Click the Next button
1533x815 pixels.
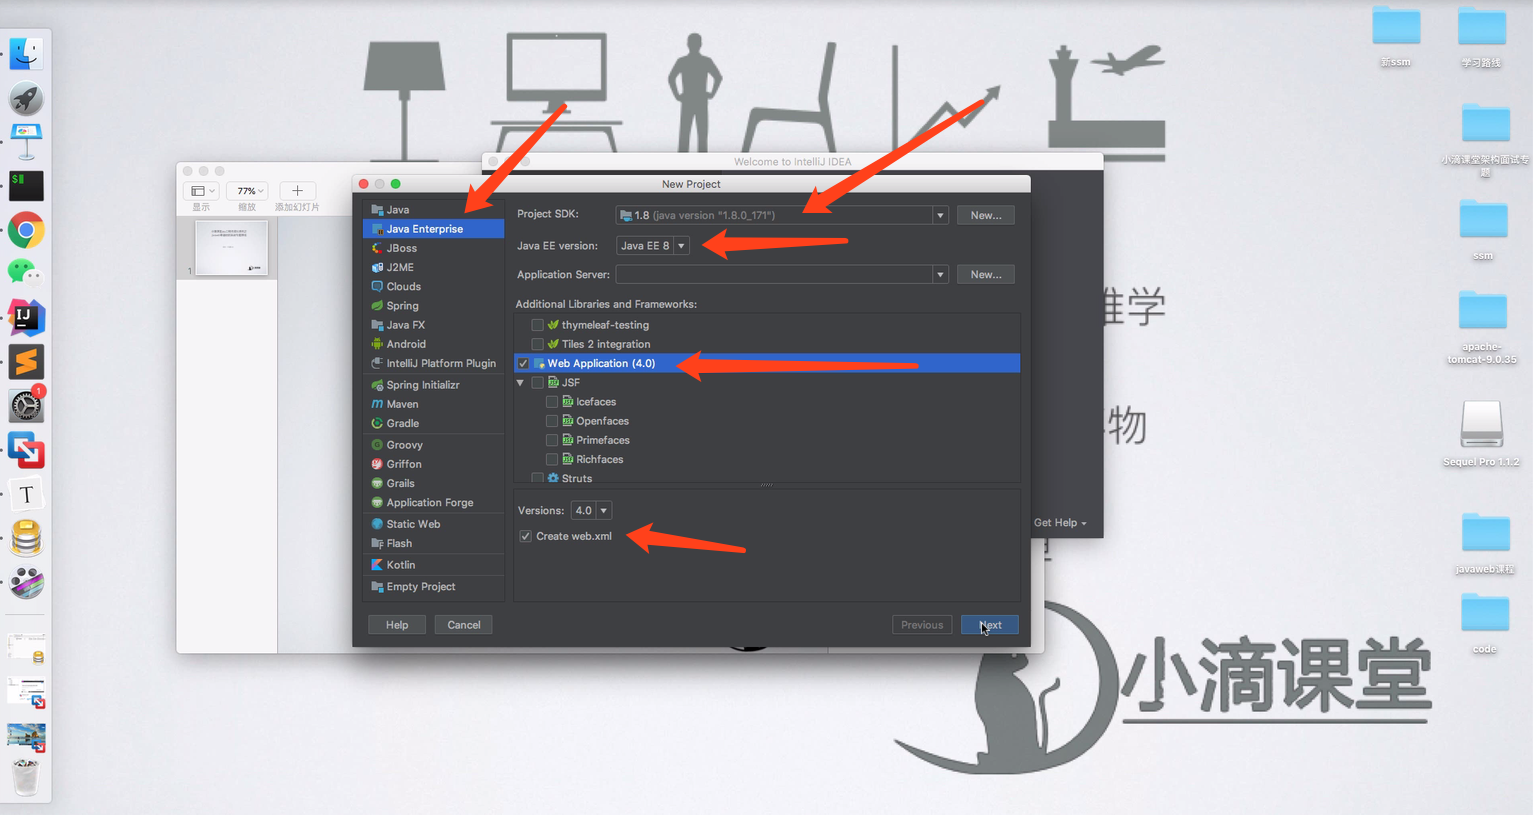(x=990, y=625)
